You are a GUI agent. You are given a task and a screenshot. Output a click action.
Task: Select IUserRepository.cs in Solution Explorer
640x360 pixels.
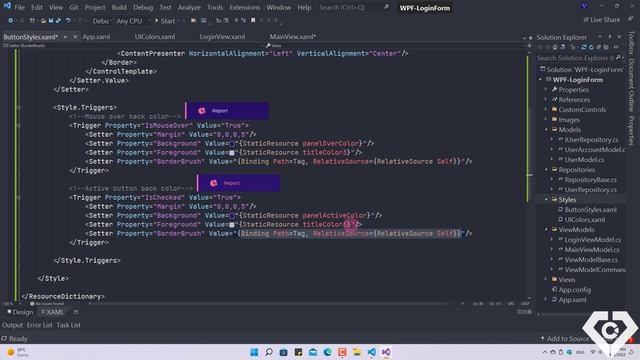pos(591,140)
